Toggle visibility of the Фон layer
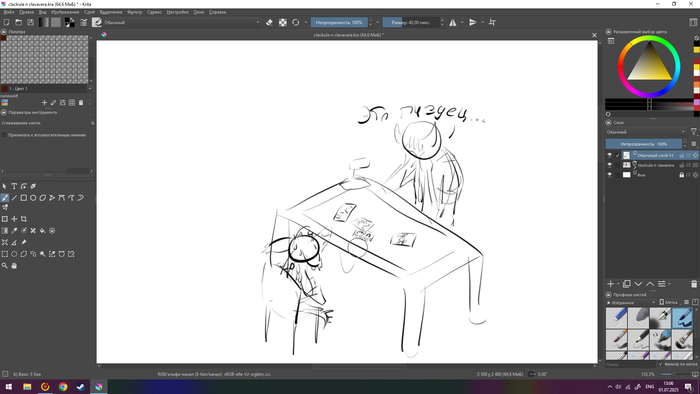This screenshot has height=394, width=700. [x=609, y=175]
